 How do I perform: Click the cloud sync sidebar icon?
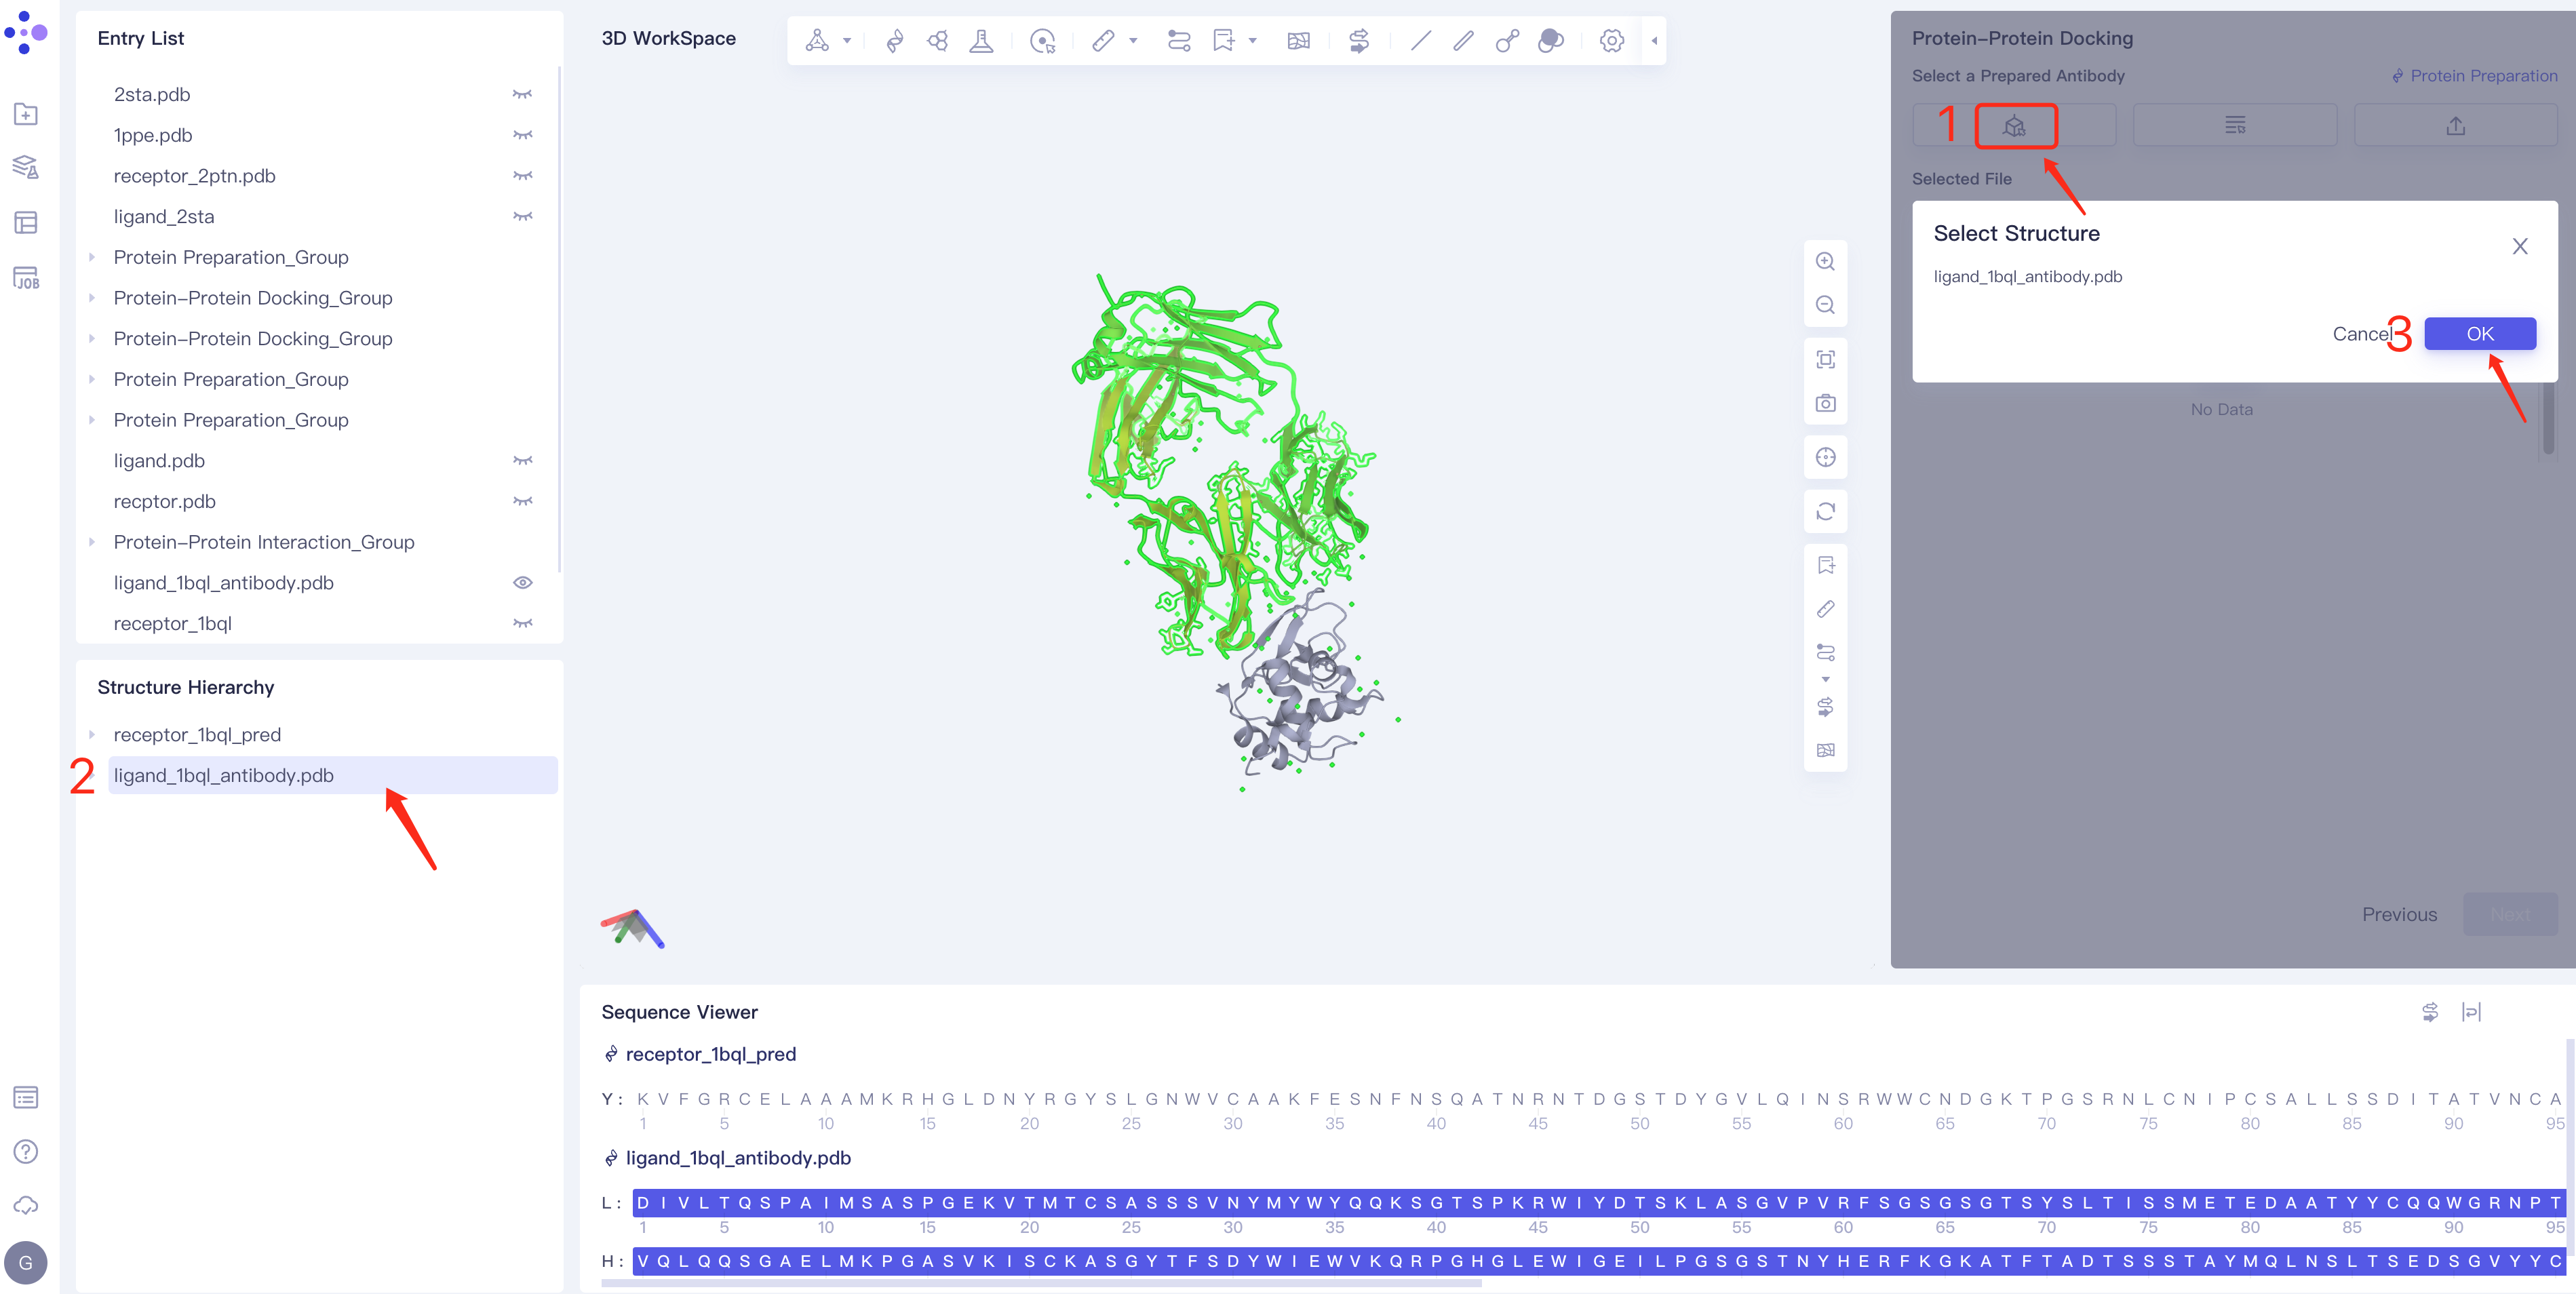[26, 1205]
